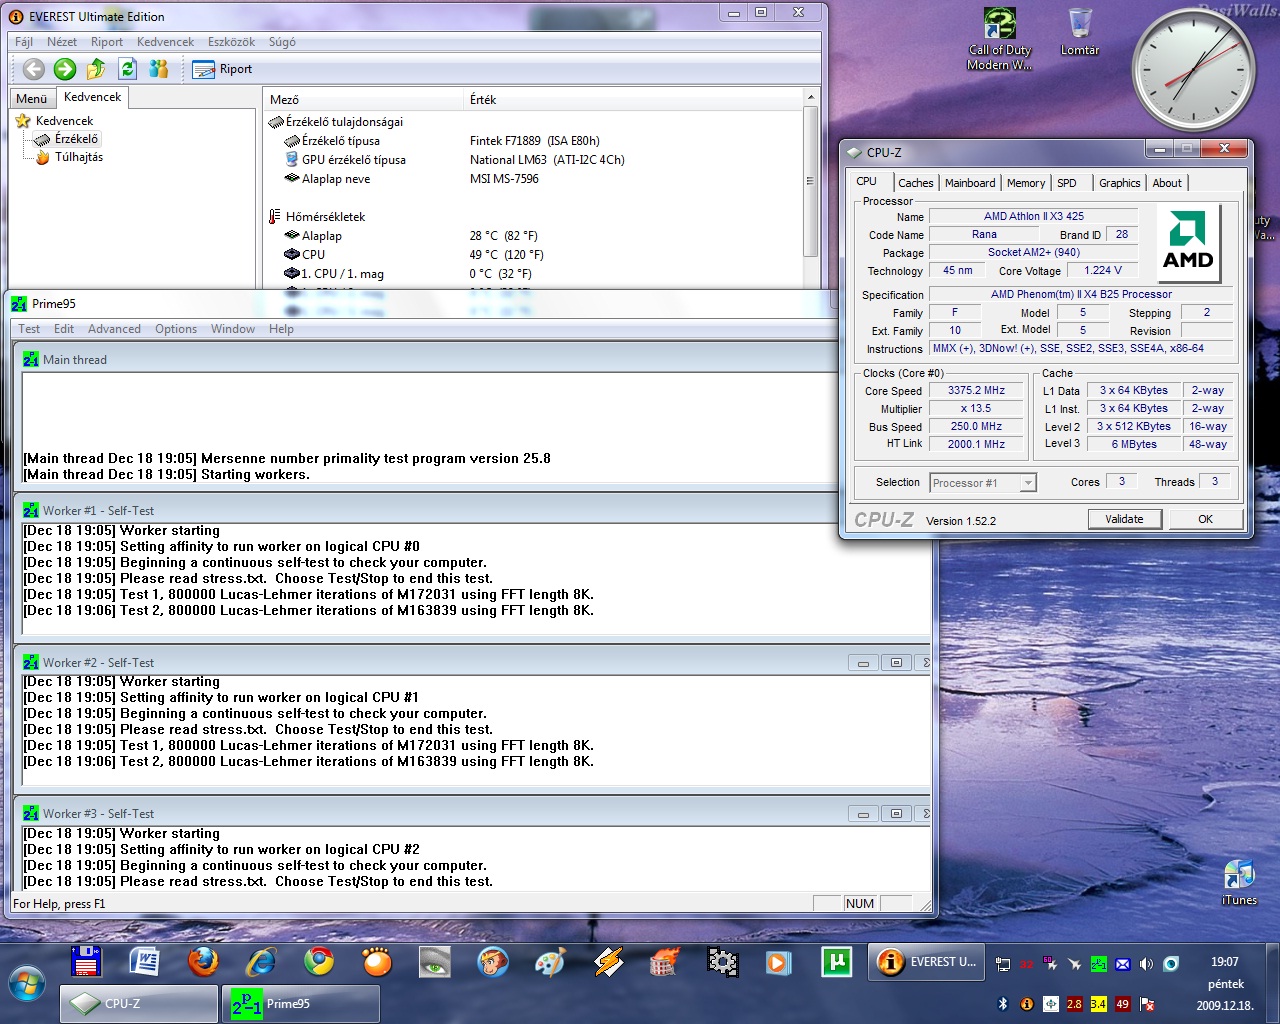Image resolution: width=1280 pixels, height=1024 pixels.
Task: Open the Riport toolbar button
Action: (222, 69)
